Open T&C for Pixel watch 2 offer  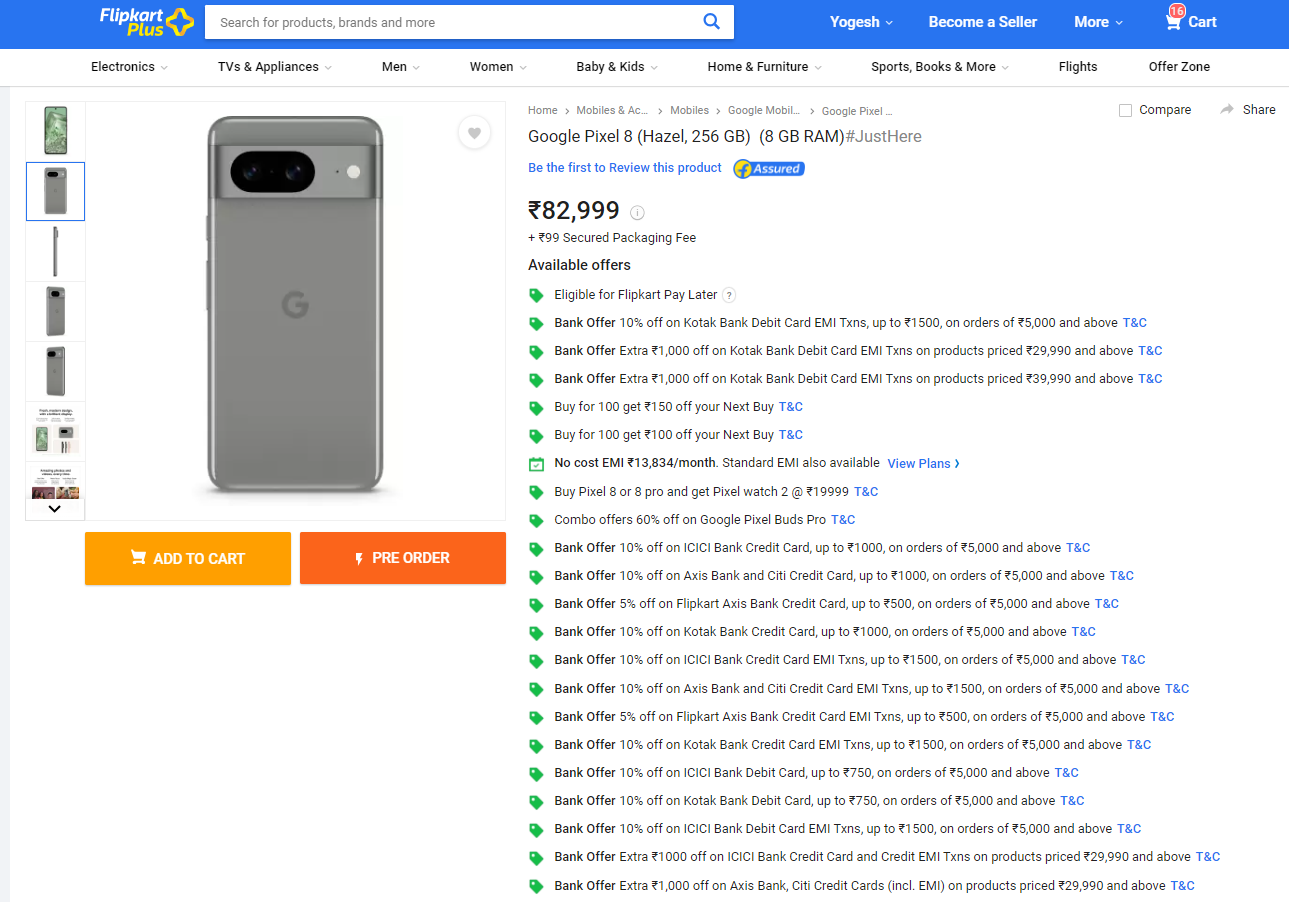coord(866,492)
